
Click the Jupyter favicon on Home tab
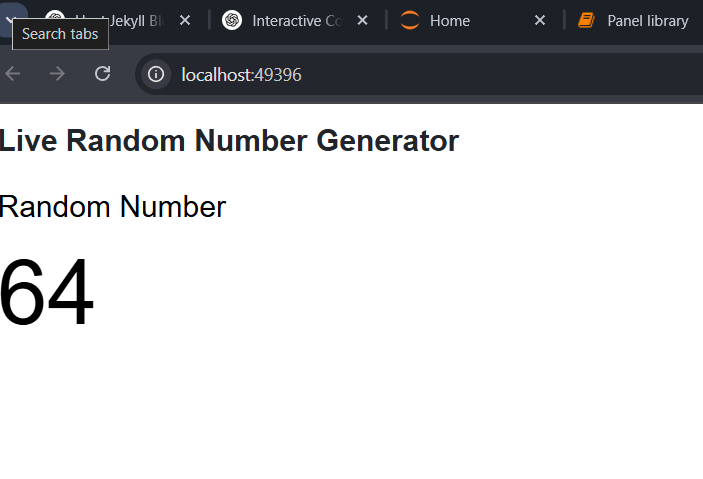point(410,20)
